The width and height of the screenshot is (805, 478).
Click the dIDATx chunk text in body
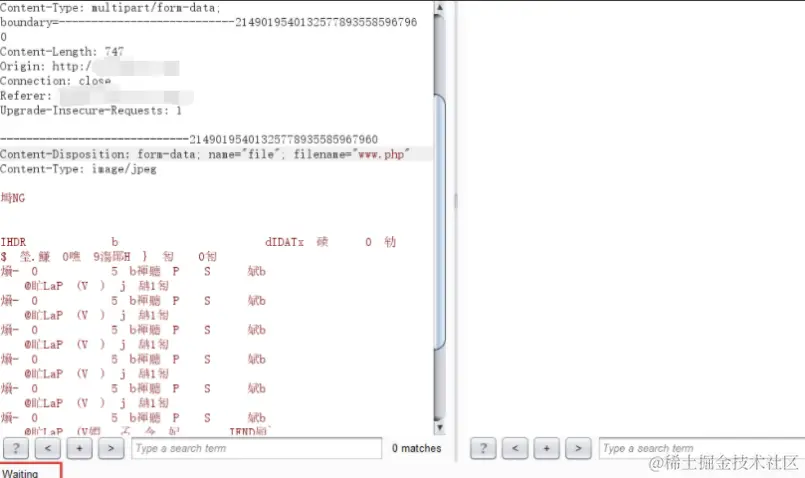coord(284,242)
